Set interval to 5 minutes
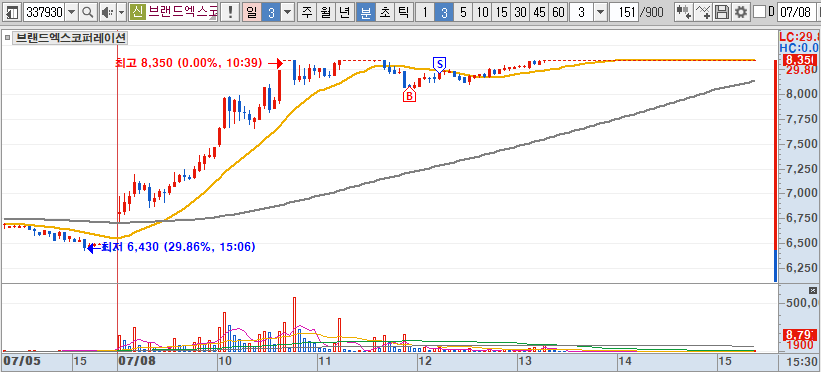The width and height of the screenshot is (821, 372). click(462, 12)
